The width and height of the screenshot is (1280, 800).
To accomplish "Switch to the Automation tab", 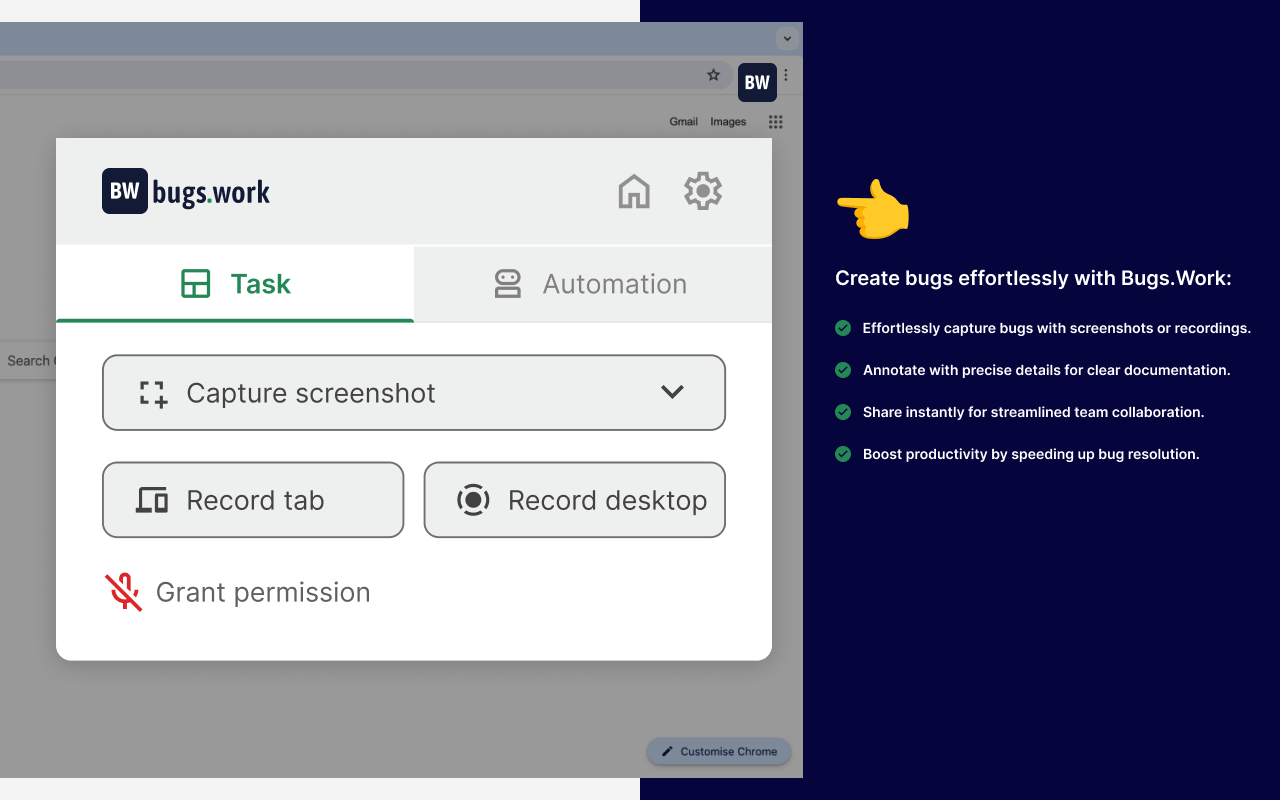I will [593, 284].
